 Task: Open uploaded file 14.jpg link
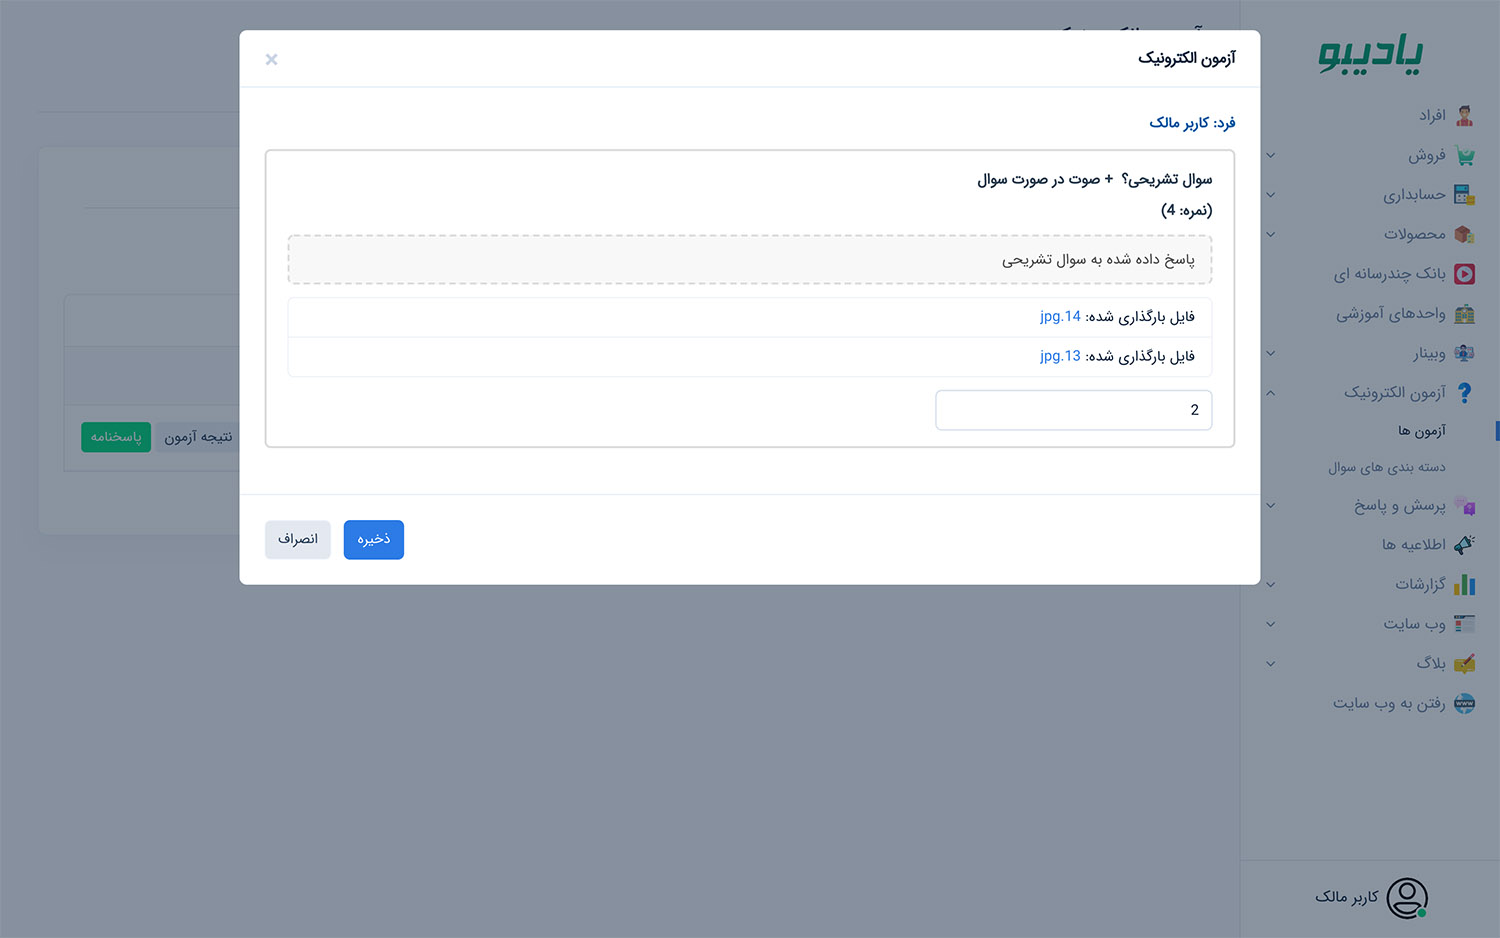1060,317
